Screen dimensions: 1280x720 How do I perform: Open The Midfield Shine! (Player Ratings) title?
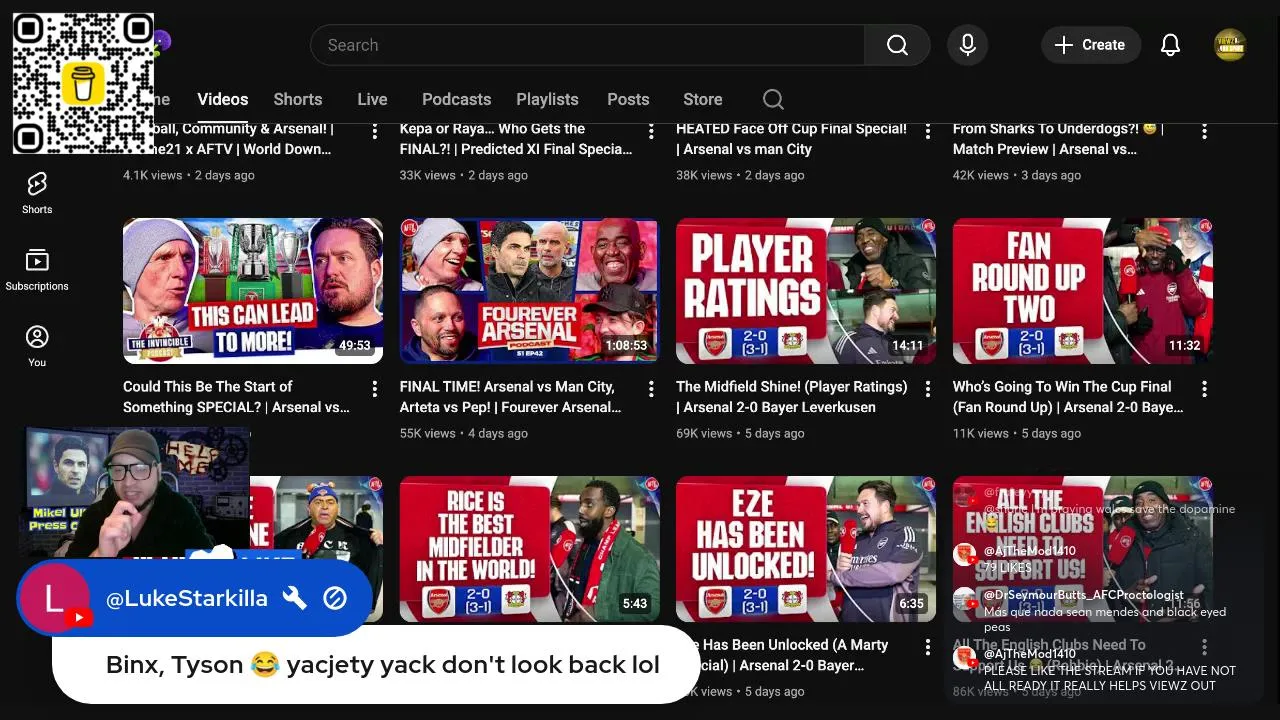coord(792,397)
